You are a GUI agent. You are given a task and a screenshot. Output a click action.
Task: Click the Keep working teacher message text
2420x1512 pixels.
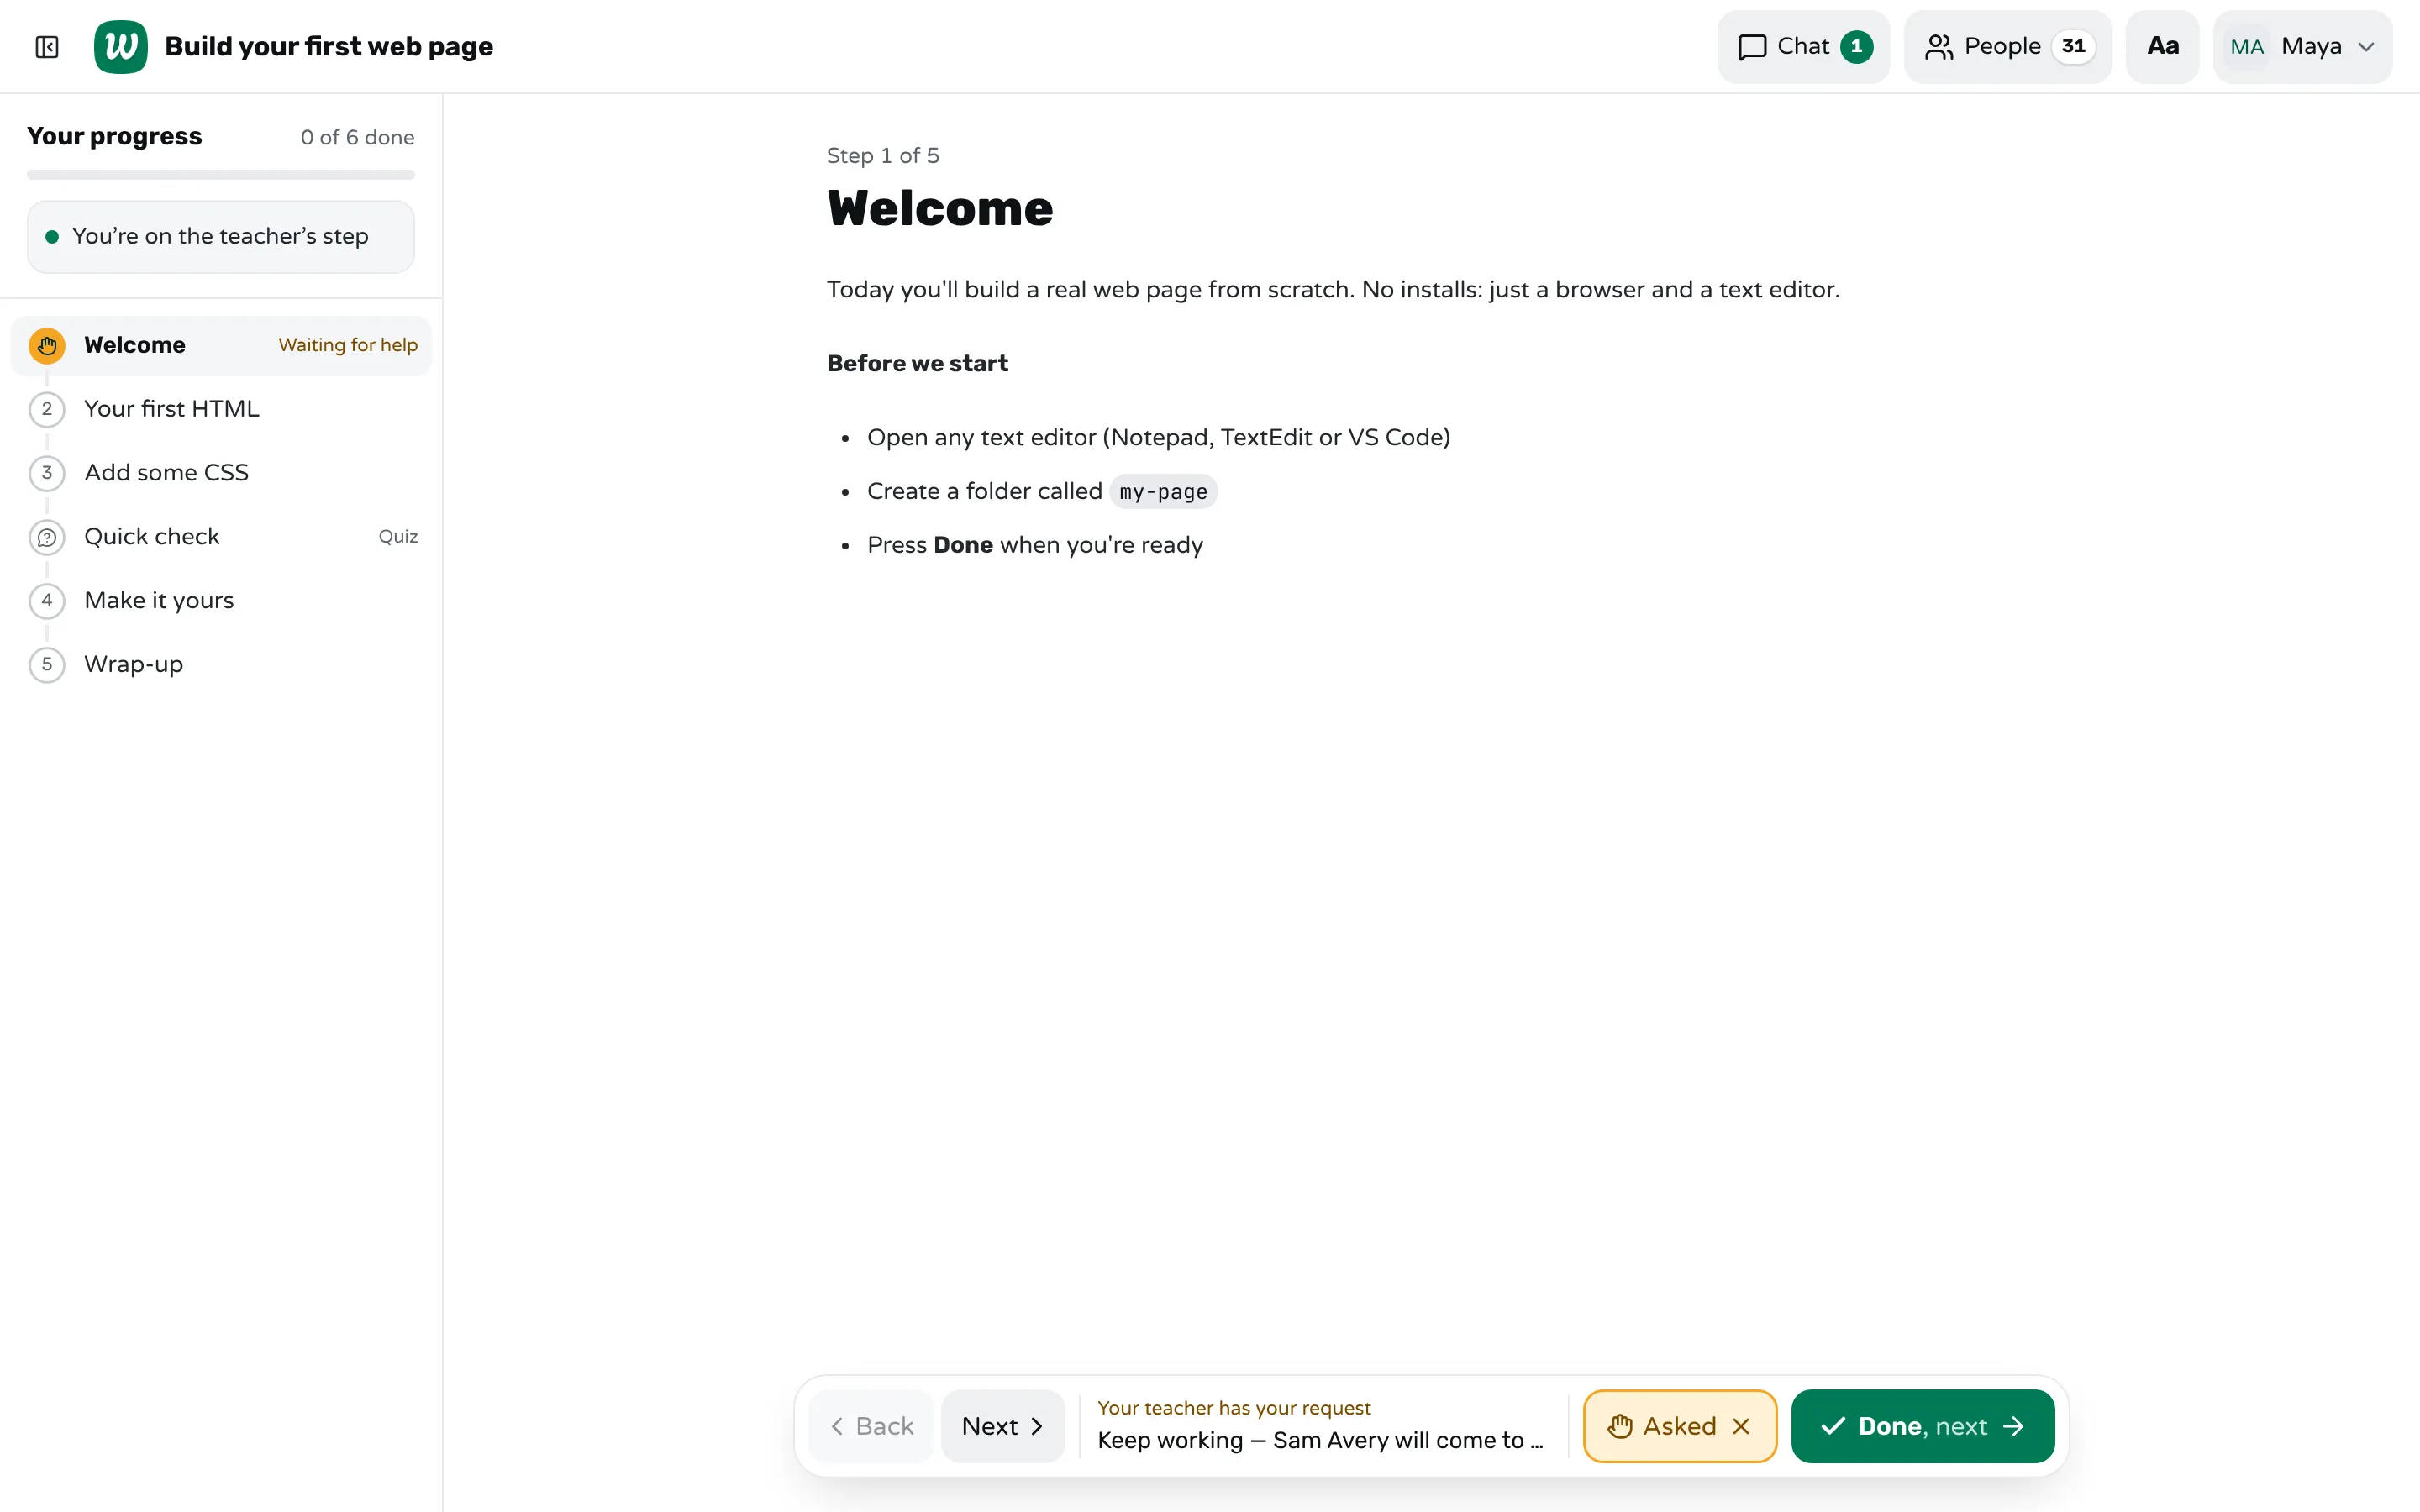[x=1320, y=1441]
